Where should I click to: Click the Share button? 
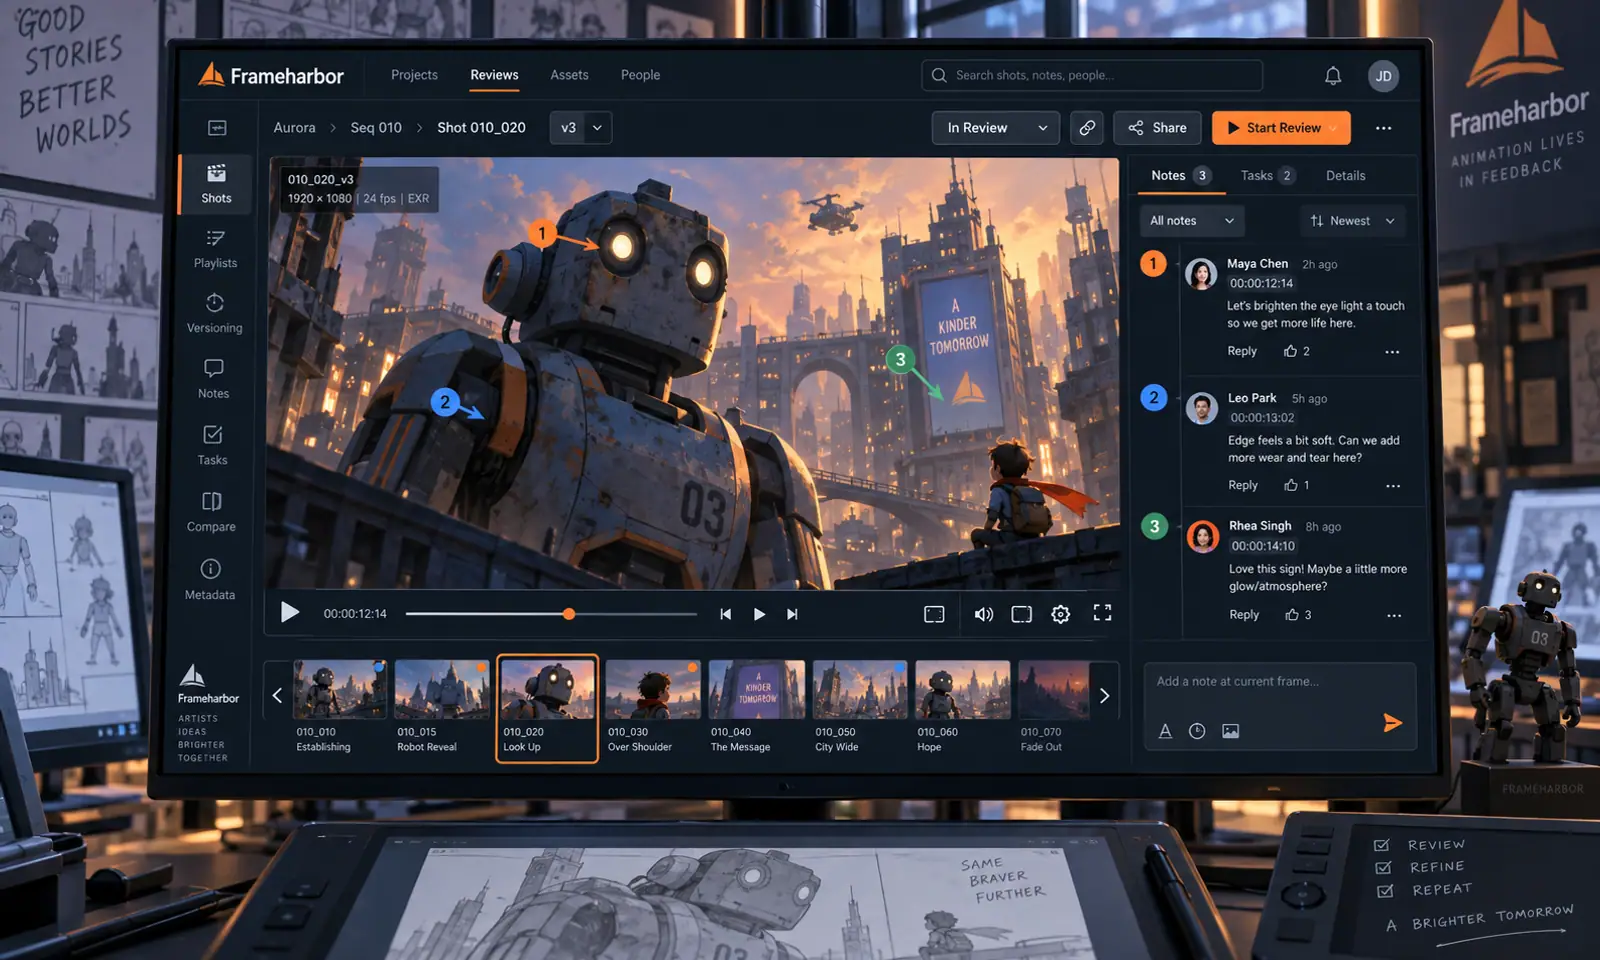coord(1157,128)
